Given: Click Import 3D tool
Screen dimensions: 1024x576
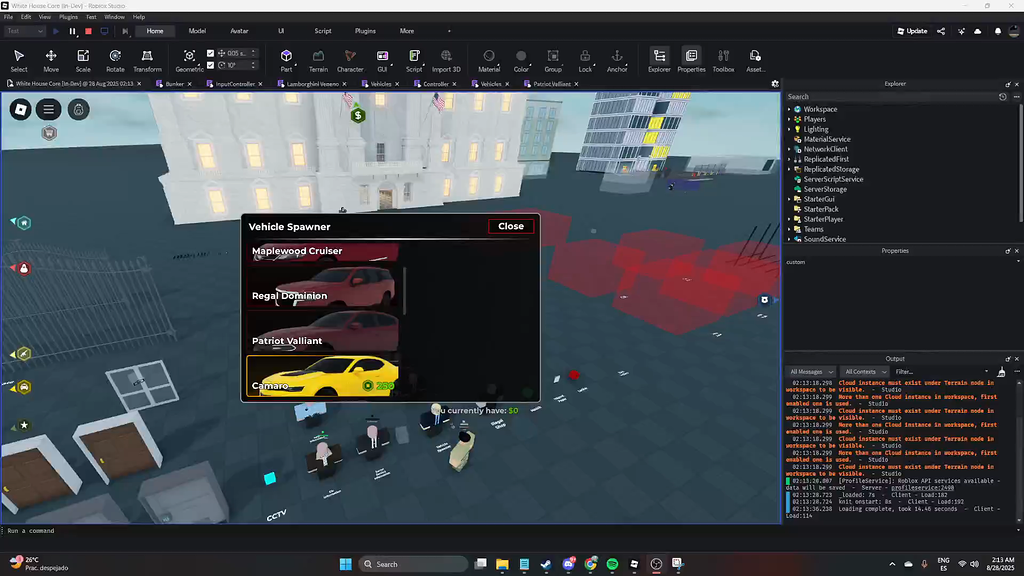Looking at the screenshot, I should 446,60.
